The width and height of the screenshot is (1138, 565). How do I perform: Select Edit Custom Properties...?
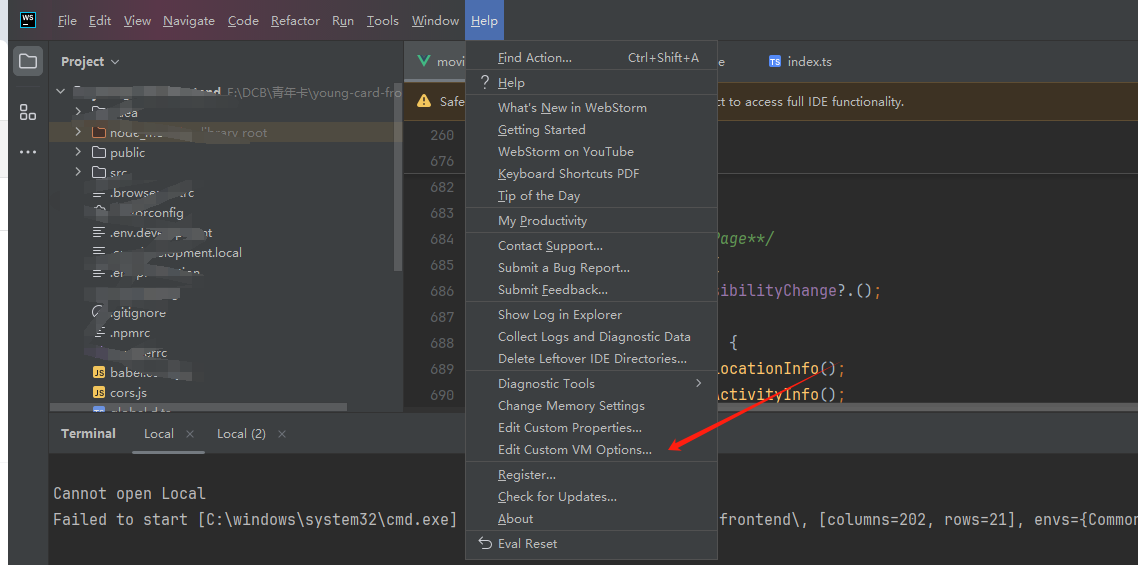(x=591, y=428)
